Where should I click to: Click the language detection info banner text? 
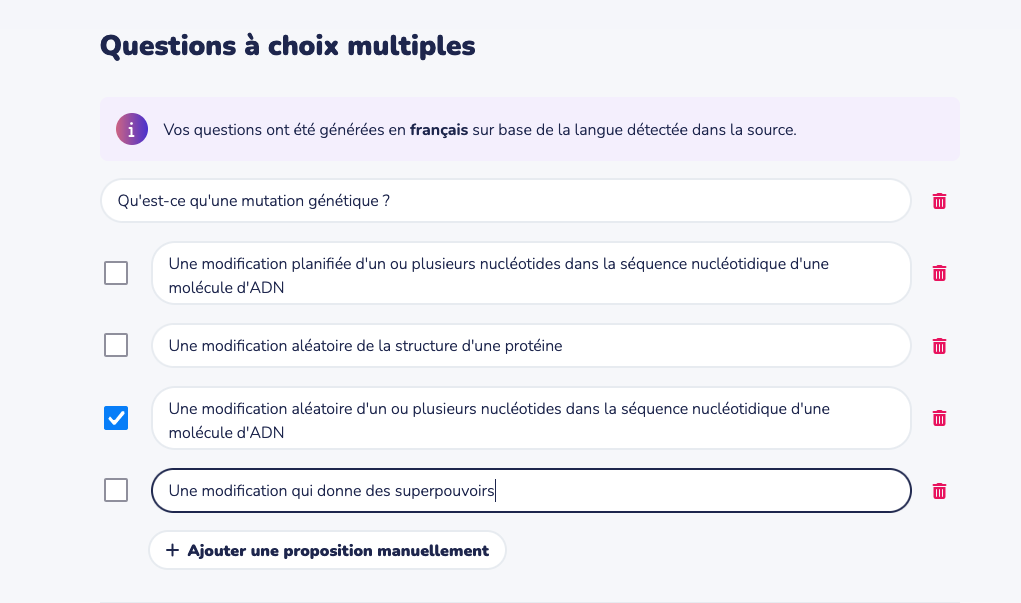click(600, 130)
